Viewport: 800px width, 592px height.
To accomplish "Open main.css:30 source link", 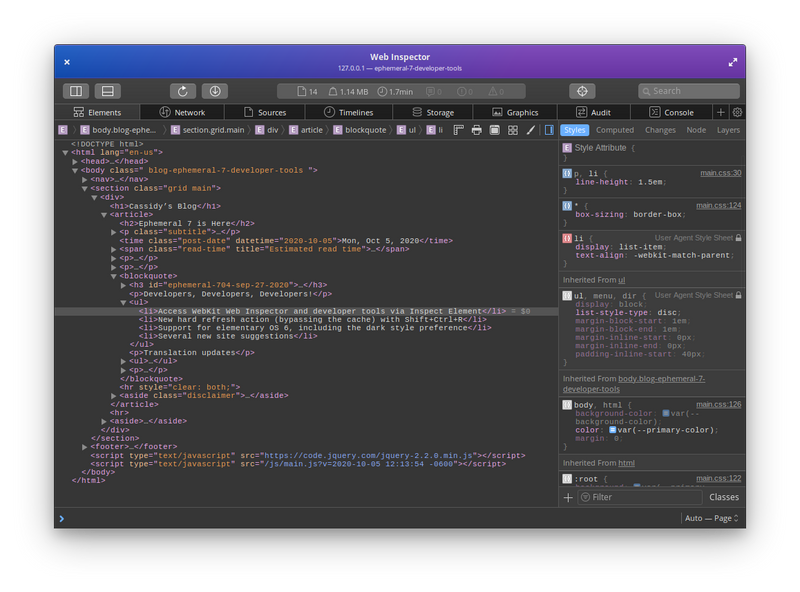I will [x=720, y=173].
